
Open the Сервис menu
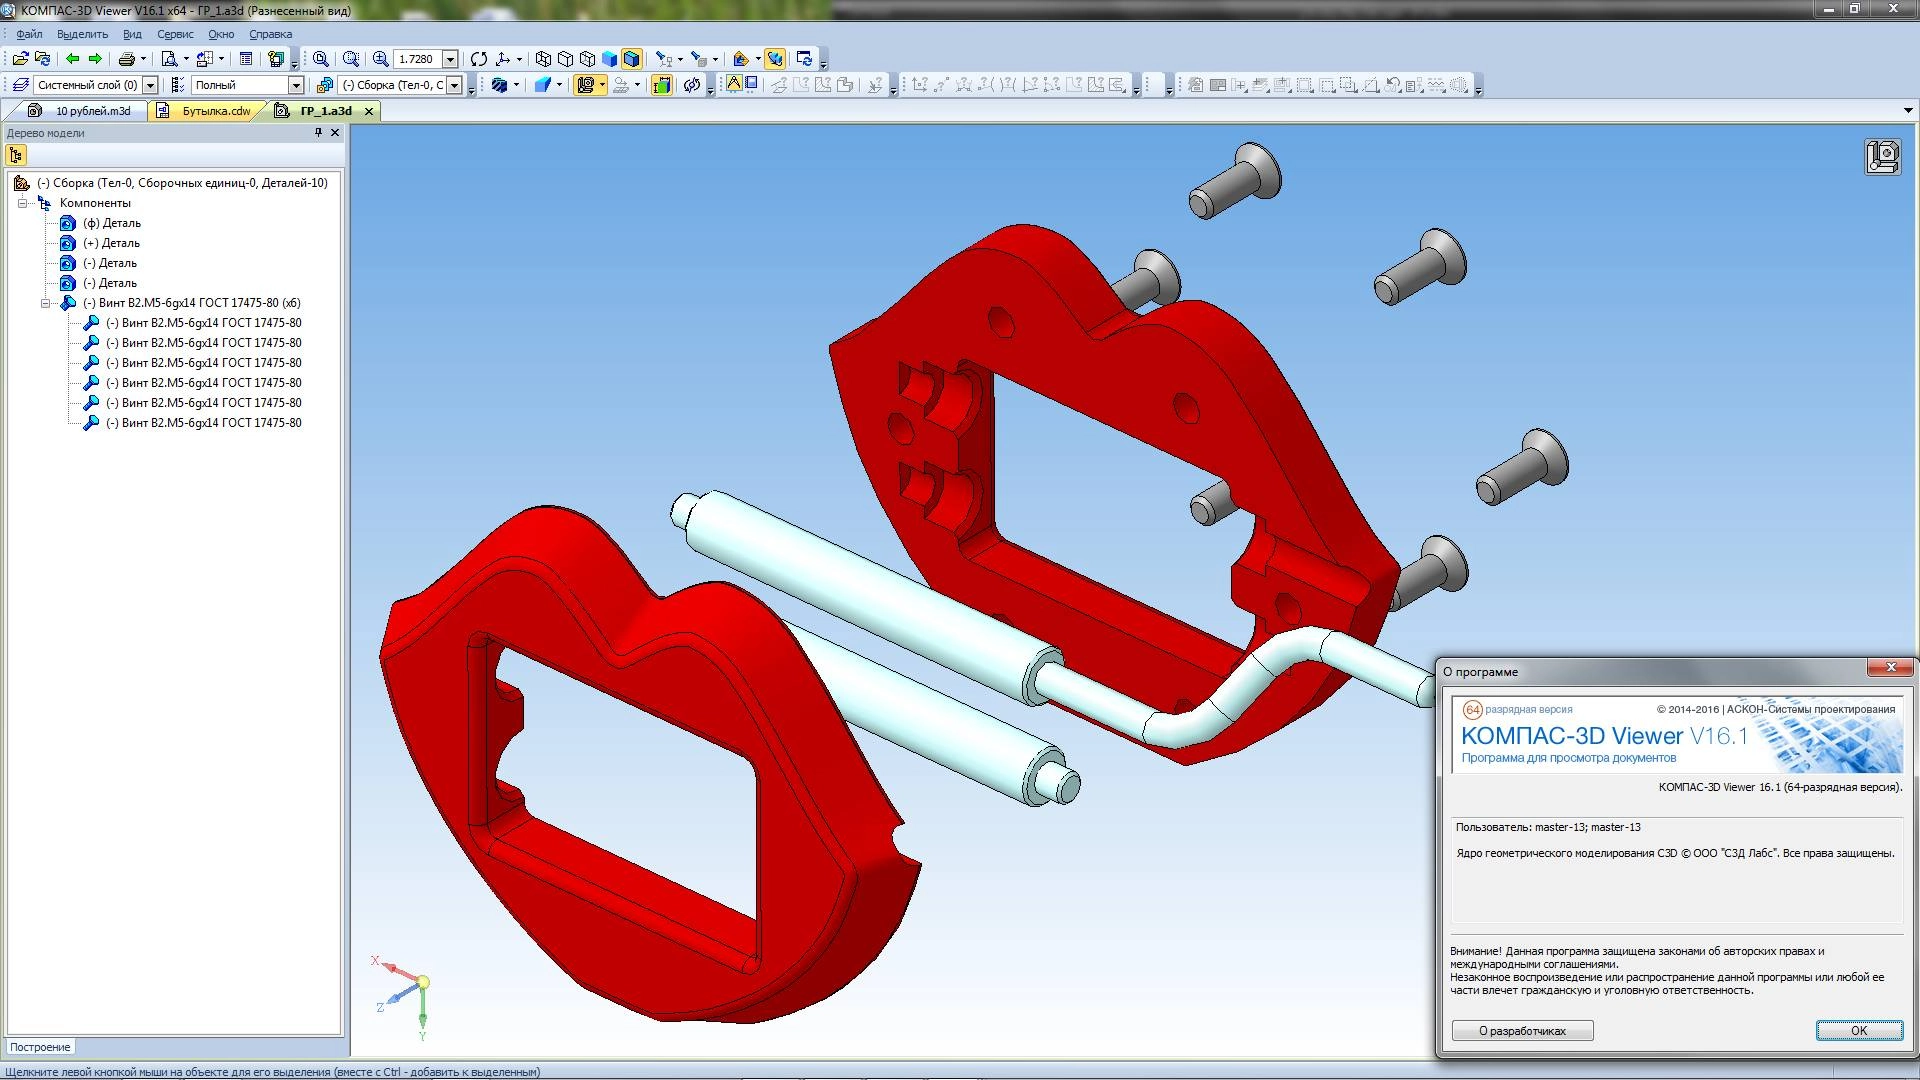pyautogui.click(x=175, y=34)
